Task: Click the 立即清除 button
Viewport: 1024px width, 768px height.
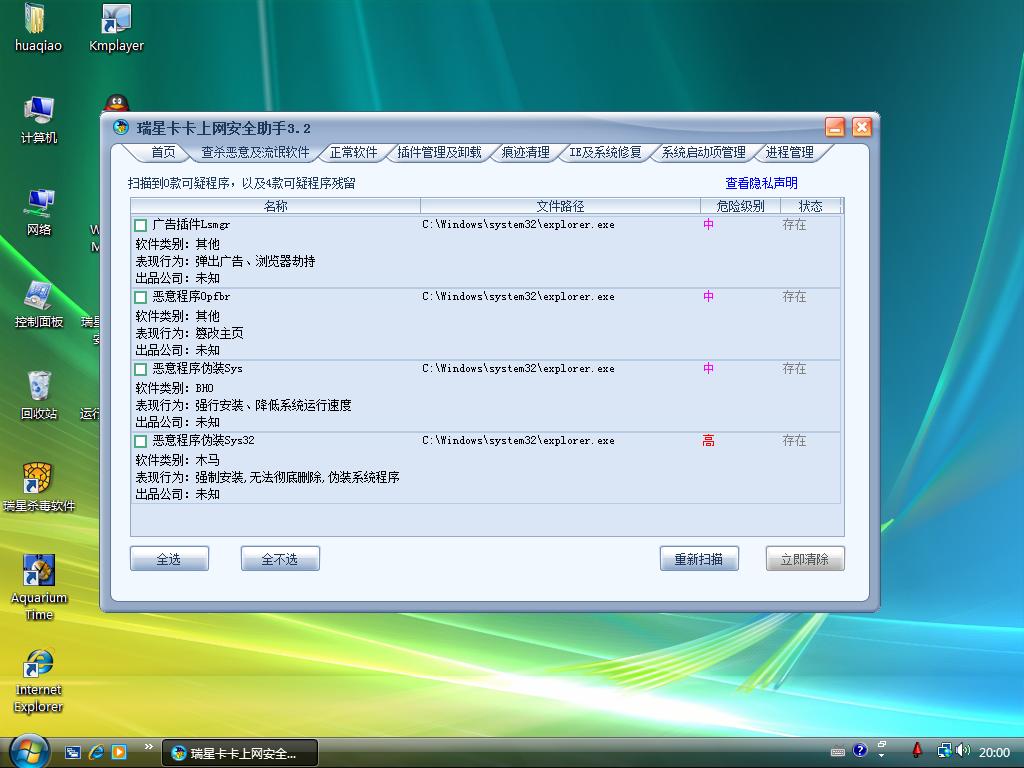Action: [805, 559]
